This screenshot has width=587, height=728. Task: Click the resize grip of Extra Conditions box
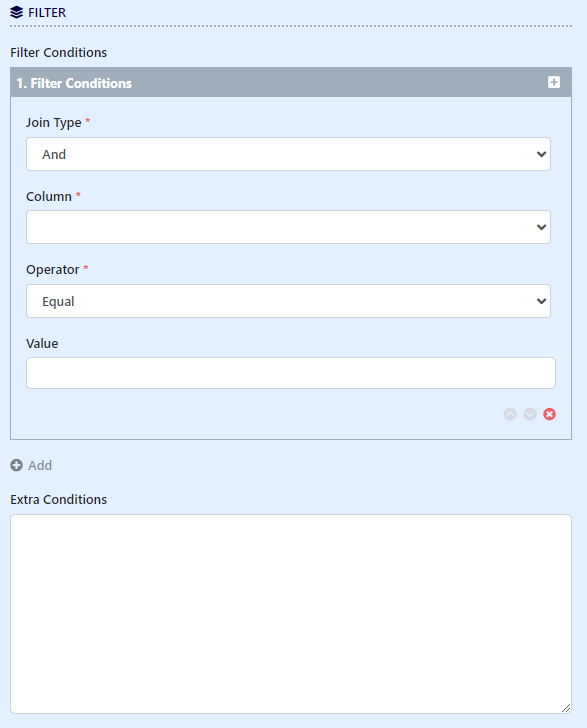566,708
